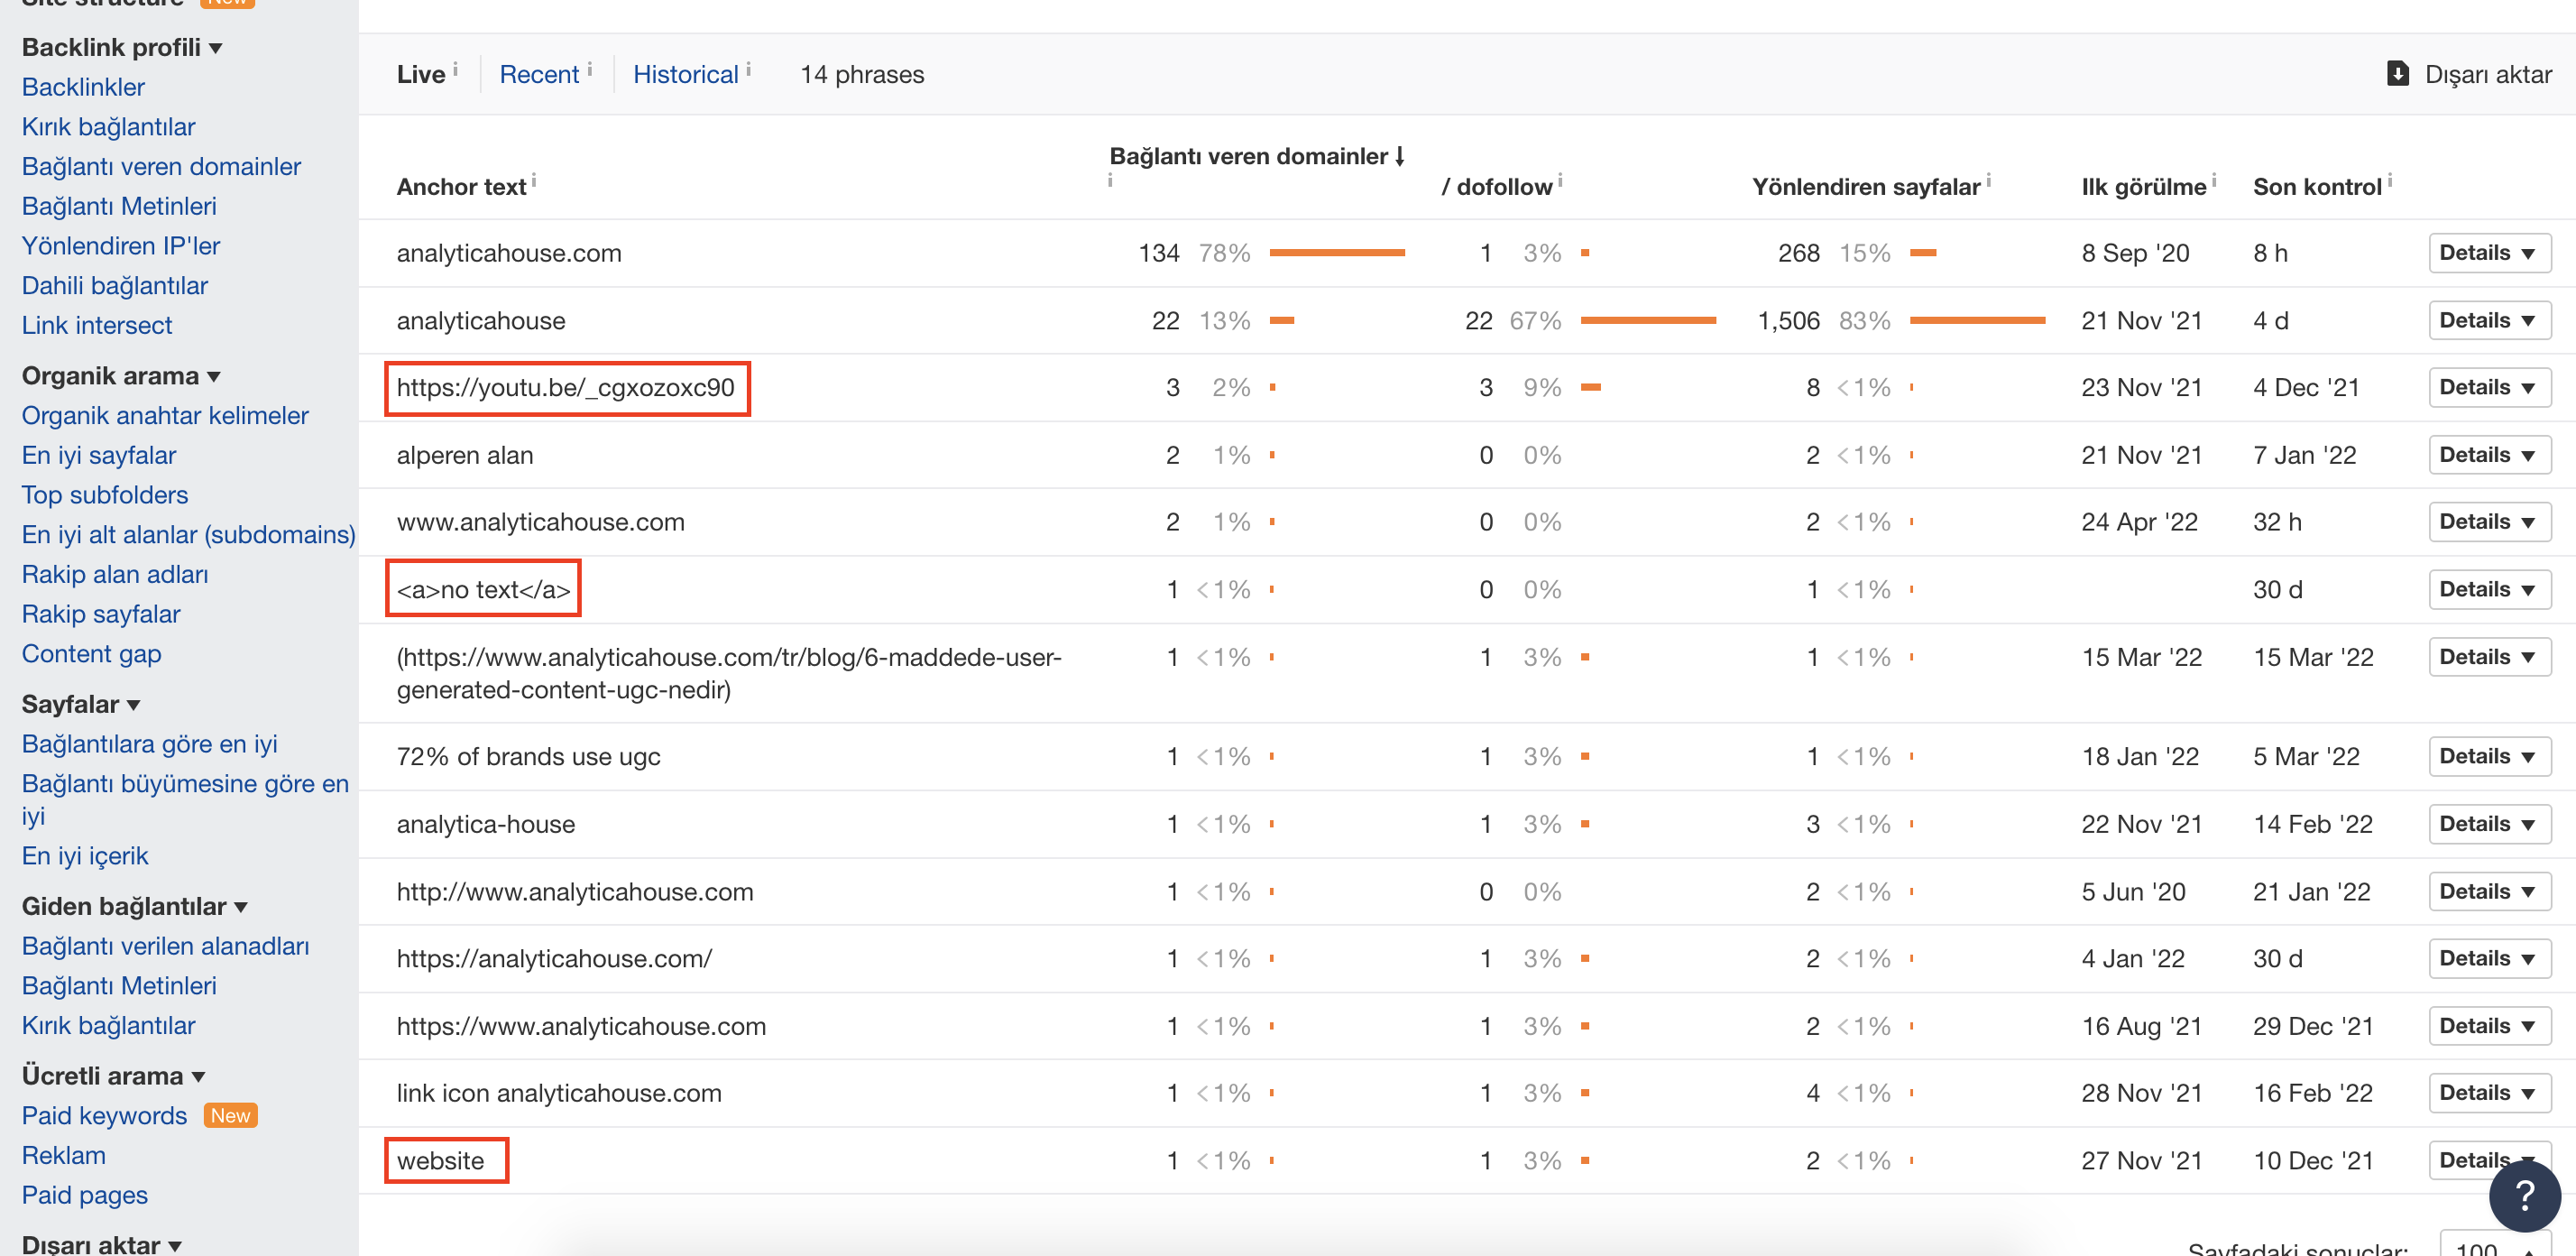
Task: Collapse the Ücretli arama sidebar section
Action: click(x=113, y=1076)
